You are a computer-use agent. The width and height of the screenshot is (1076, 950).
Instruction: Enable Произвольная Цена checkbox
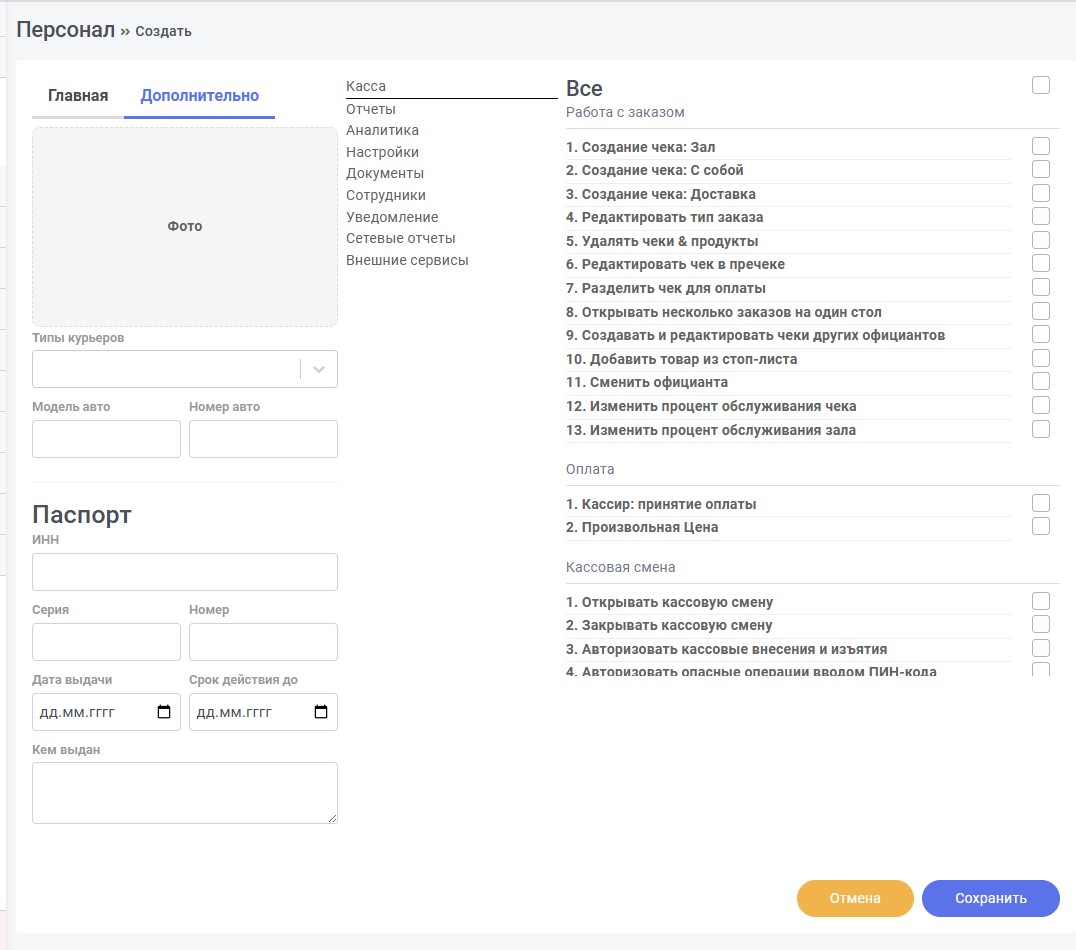click(1041, 526)
